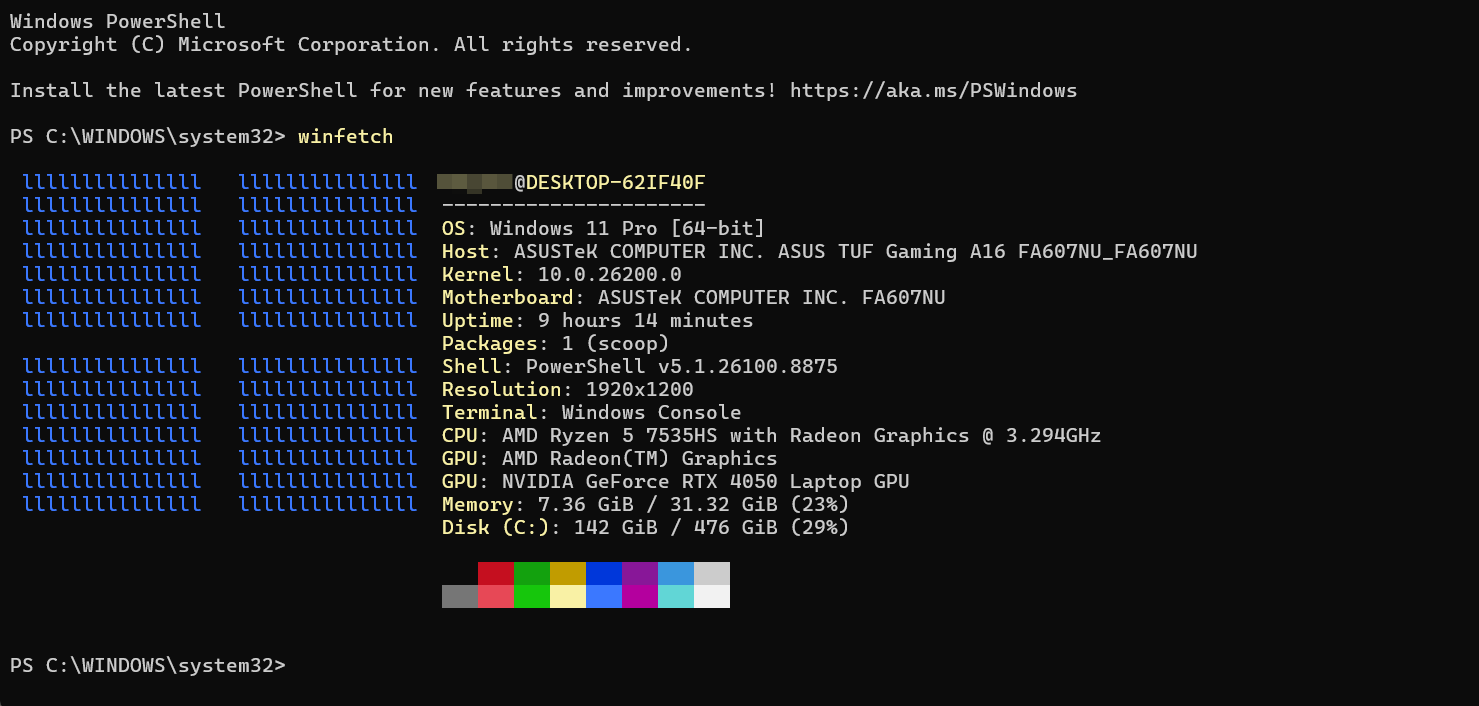Click 'NVIDIA GeForce RTX 4050 Laptop GPU' value
Screen dimensions: 1479x706
tap(705, 482)
